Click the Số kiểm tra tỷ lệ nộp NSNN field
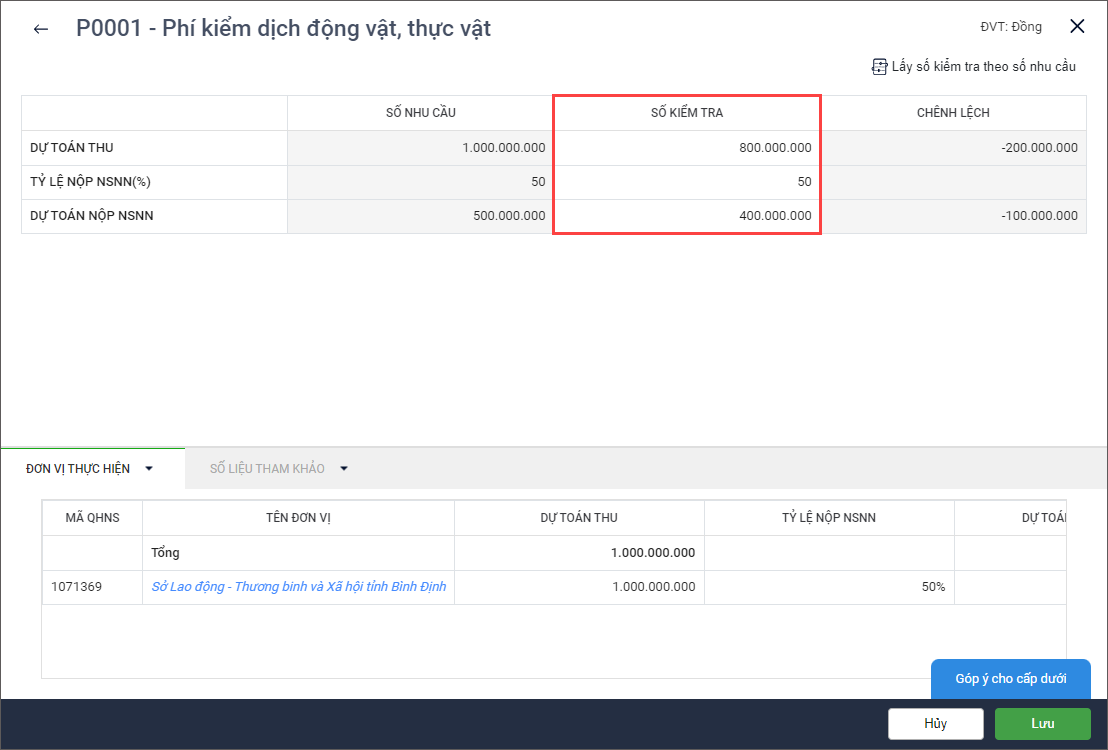The image size is (1108, 750). pos(687,182)
